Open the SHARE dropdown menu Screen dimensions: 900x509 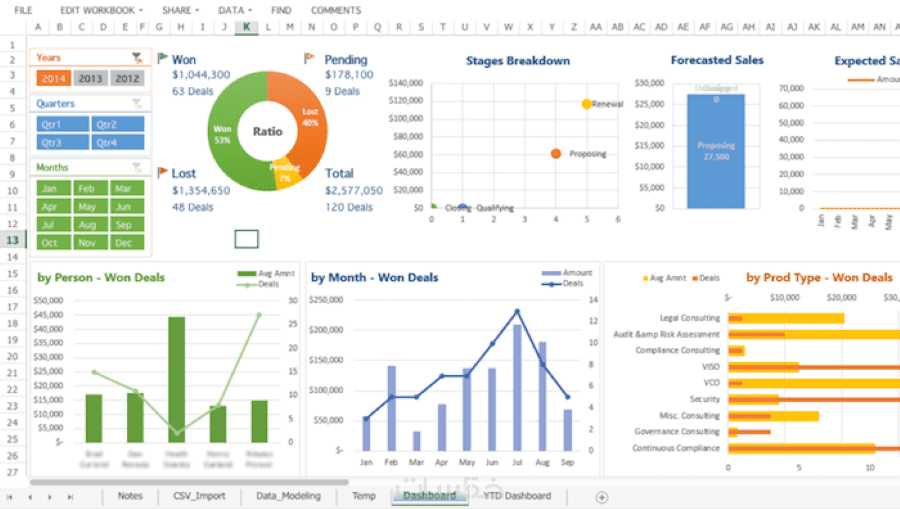pos(180,10)
